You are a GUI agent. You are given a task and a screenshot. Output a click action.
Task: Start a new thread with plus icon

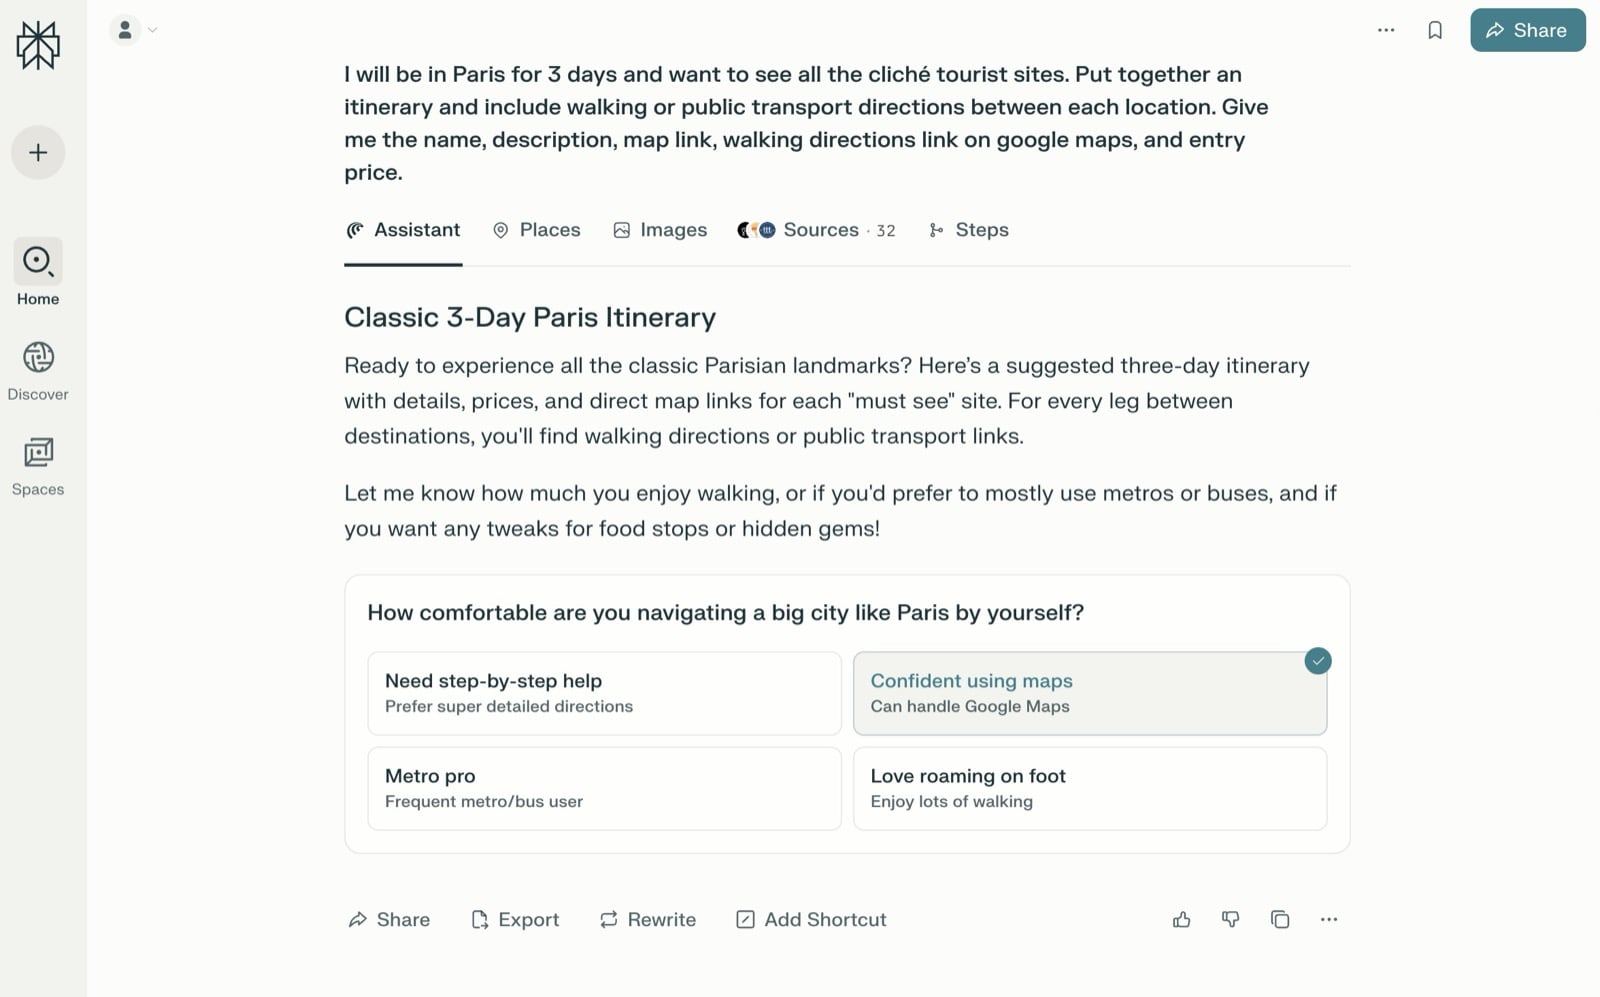pyautogui.click(x=38, y=153)
